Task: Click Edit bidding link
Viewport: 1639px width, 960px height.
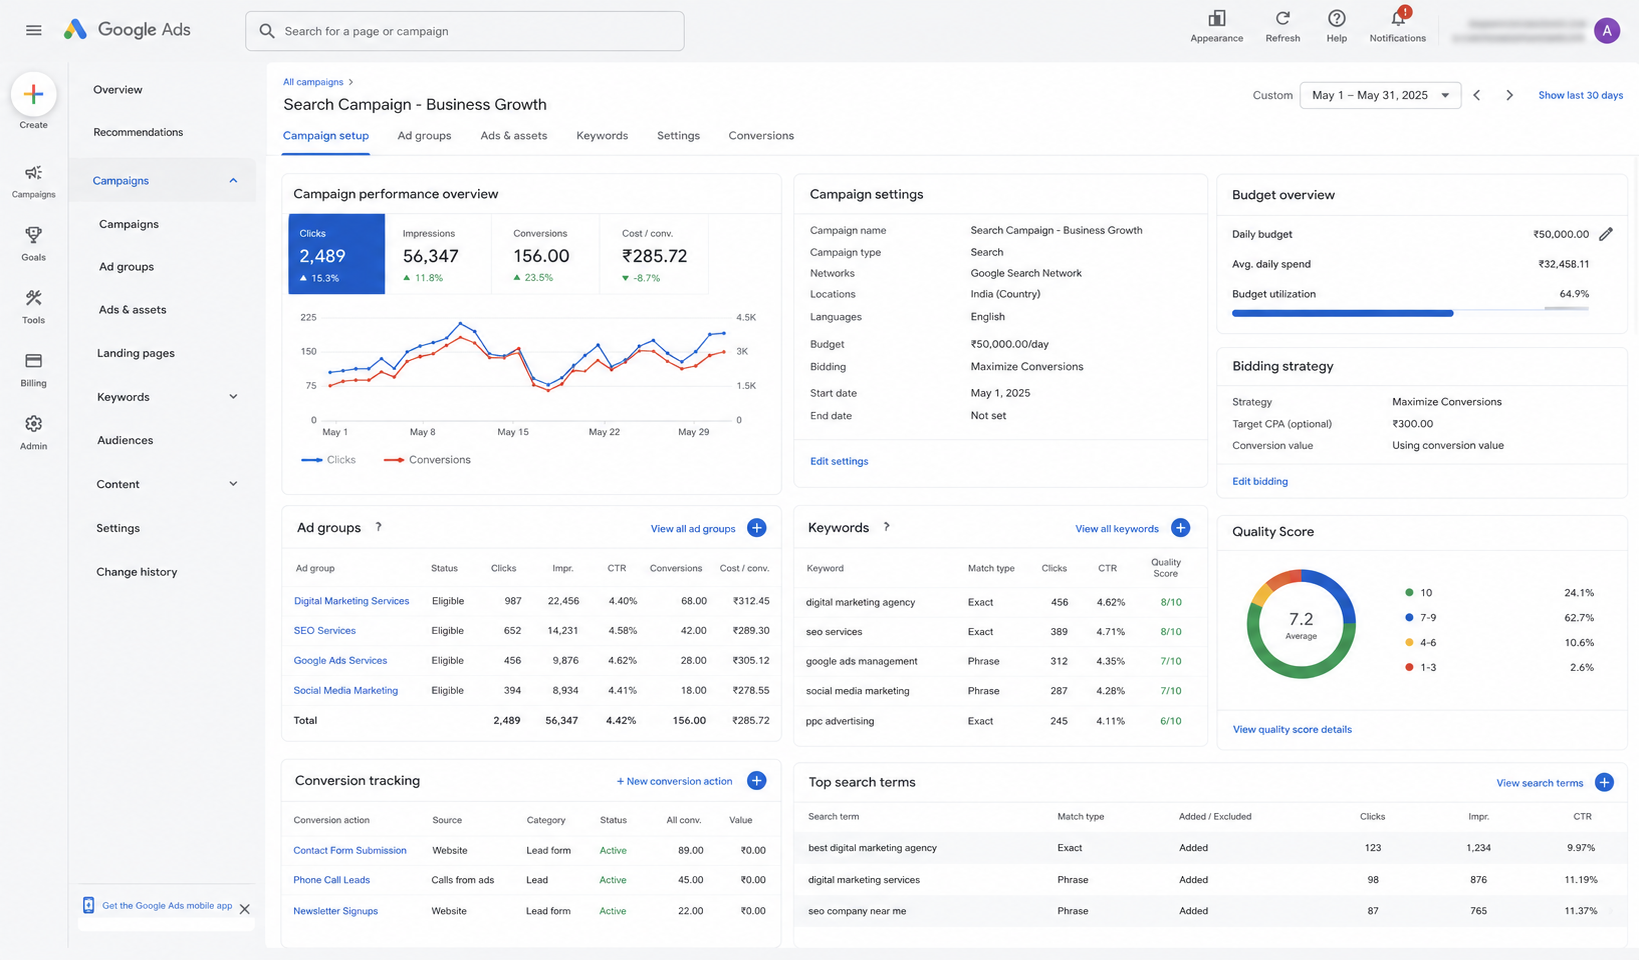Action: coord(1260,481)
